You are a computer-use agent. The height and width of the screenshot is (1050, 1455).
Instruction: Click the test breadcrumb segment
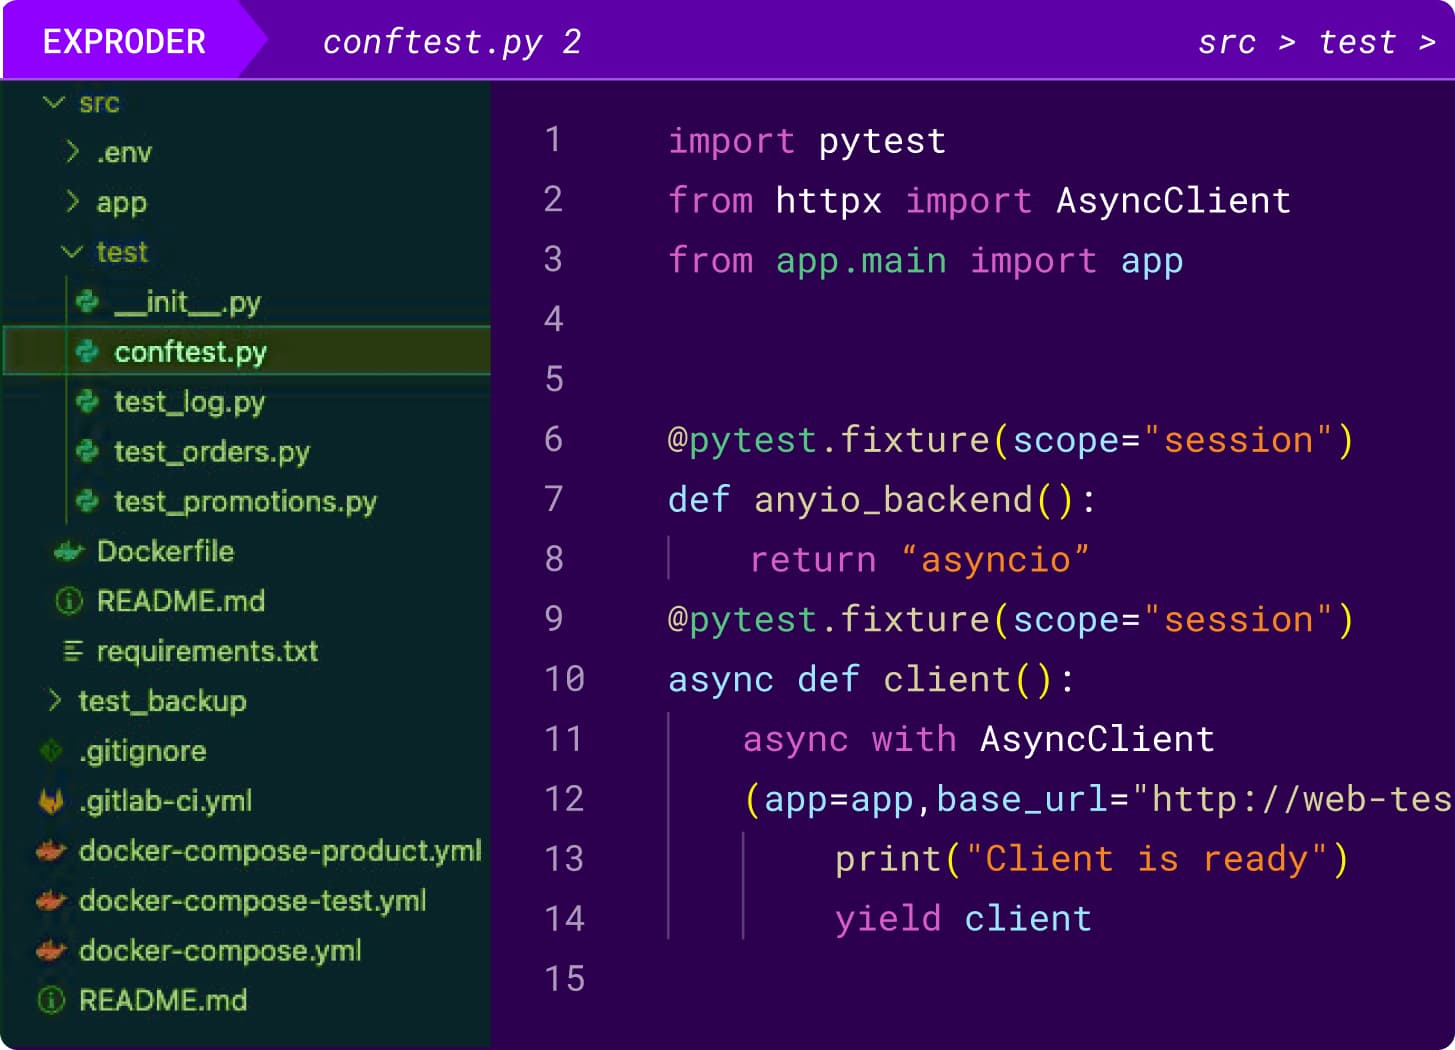[1356, 42]
